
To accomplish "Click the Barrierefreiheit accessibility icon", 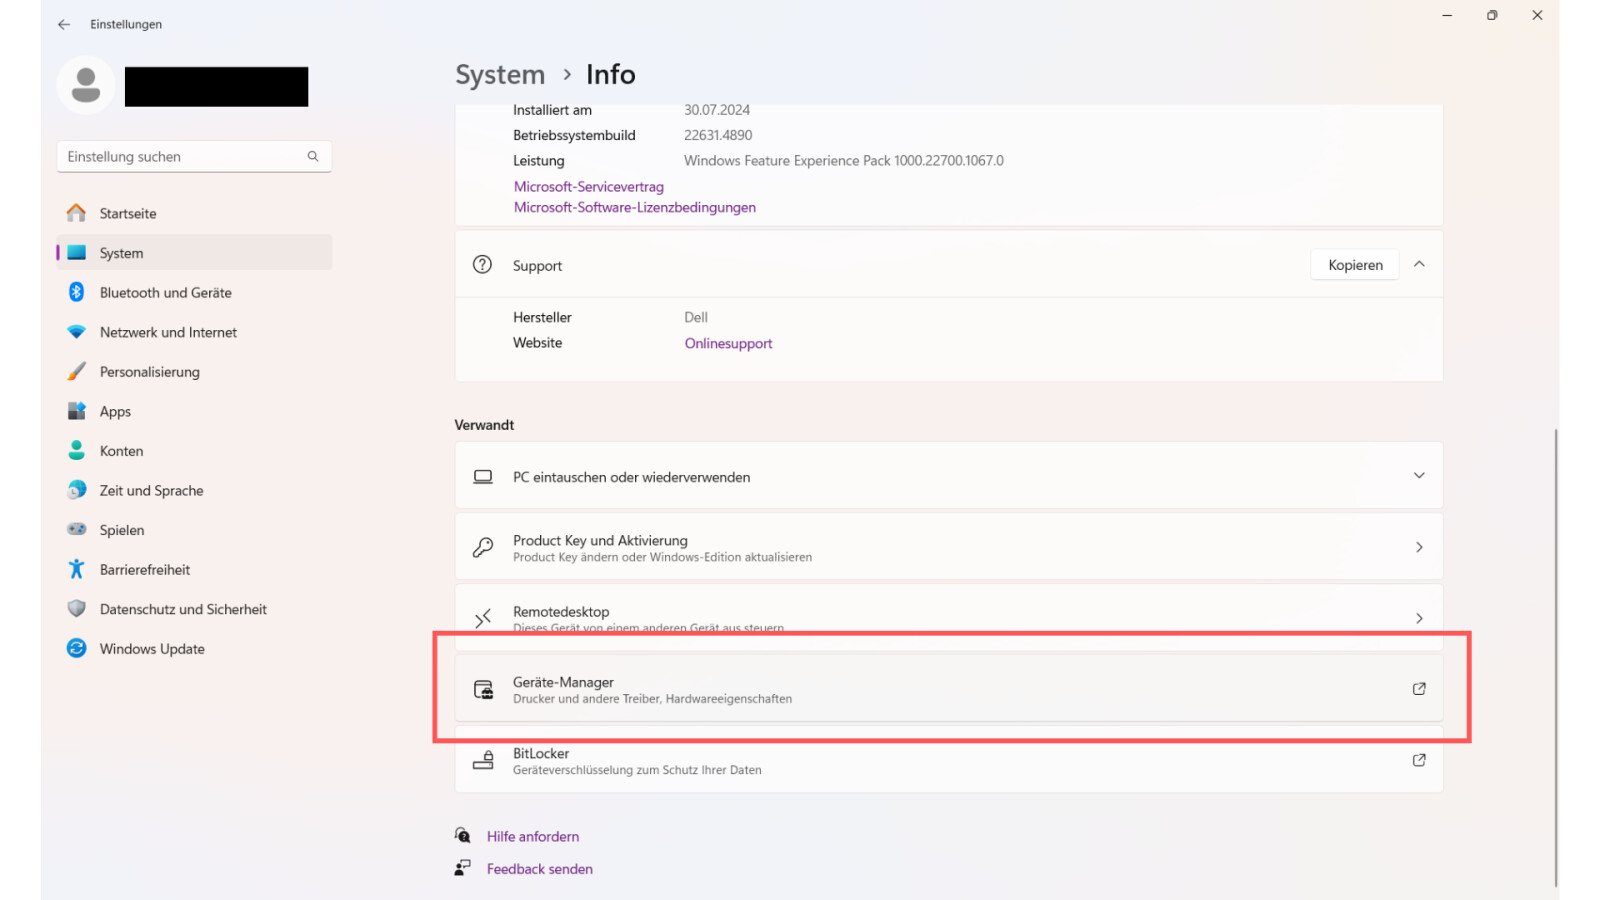I will (x=77, y=569).
